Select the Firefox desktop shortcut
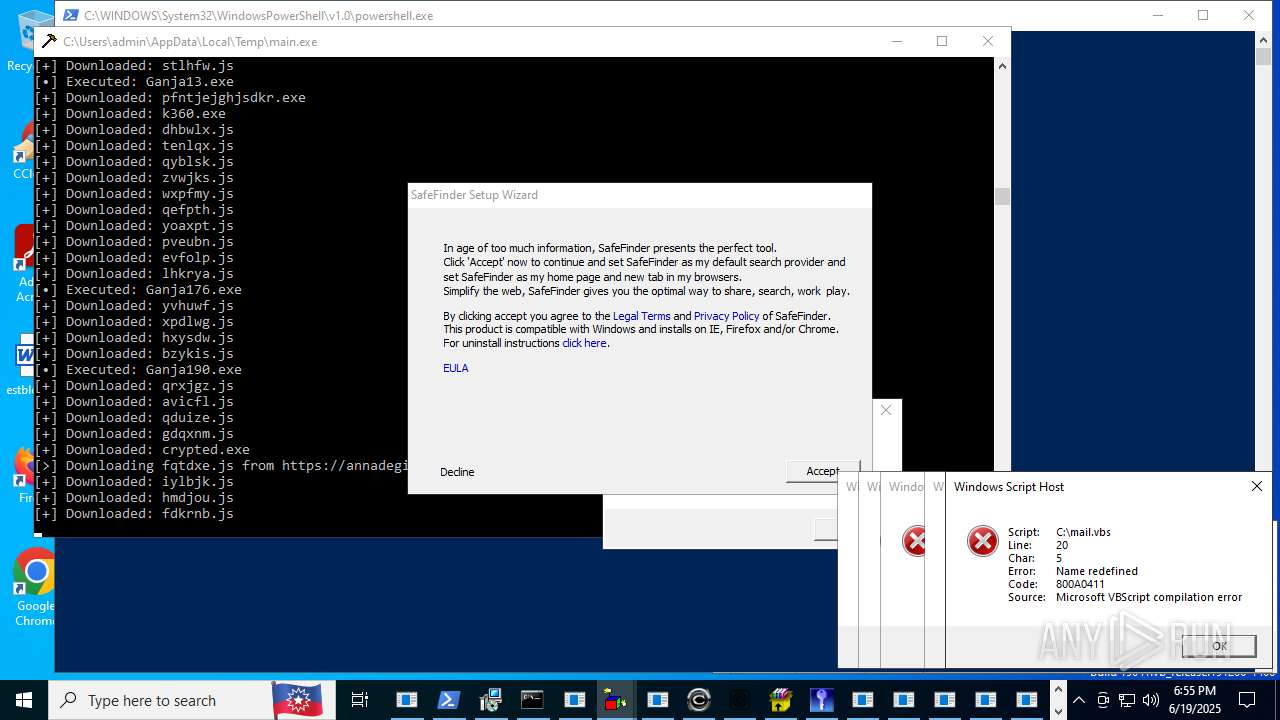The width and height of the screenshot is (1280, 720). 25,475
